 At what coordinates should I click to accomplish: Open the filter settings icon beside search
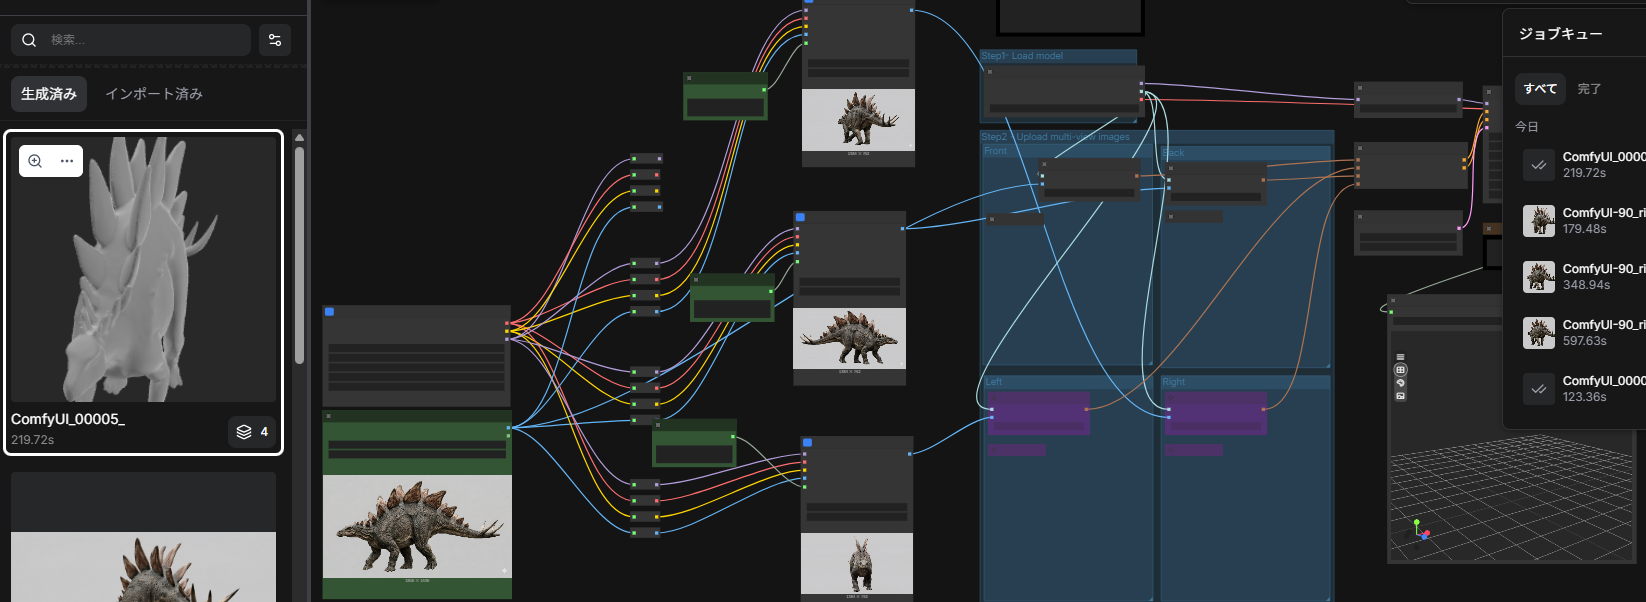tap(275, 40)
